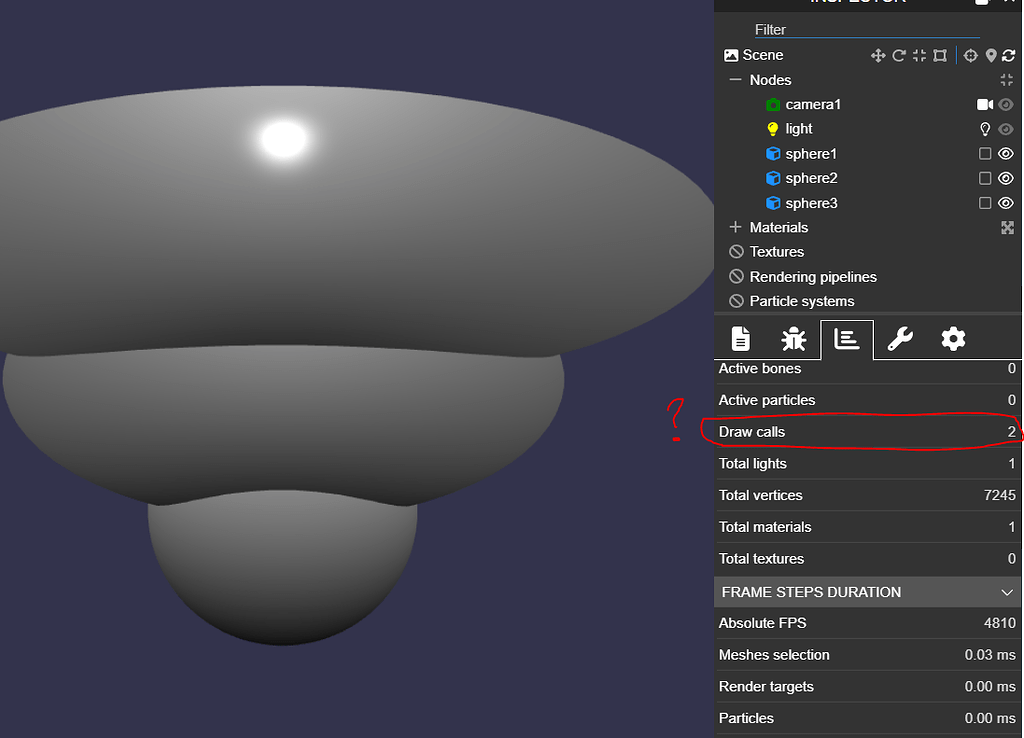Open the Settings tab with the gear icon

[x=952, y=339]
